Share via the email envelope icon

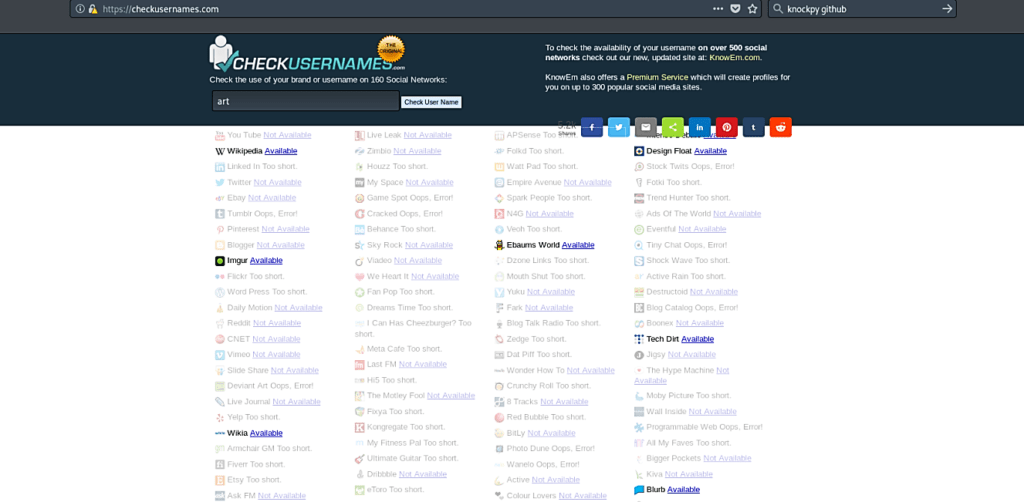pyautogui.click(x=646, y=127)
